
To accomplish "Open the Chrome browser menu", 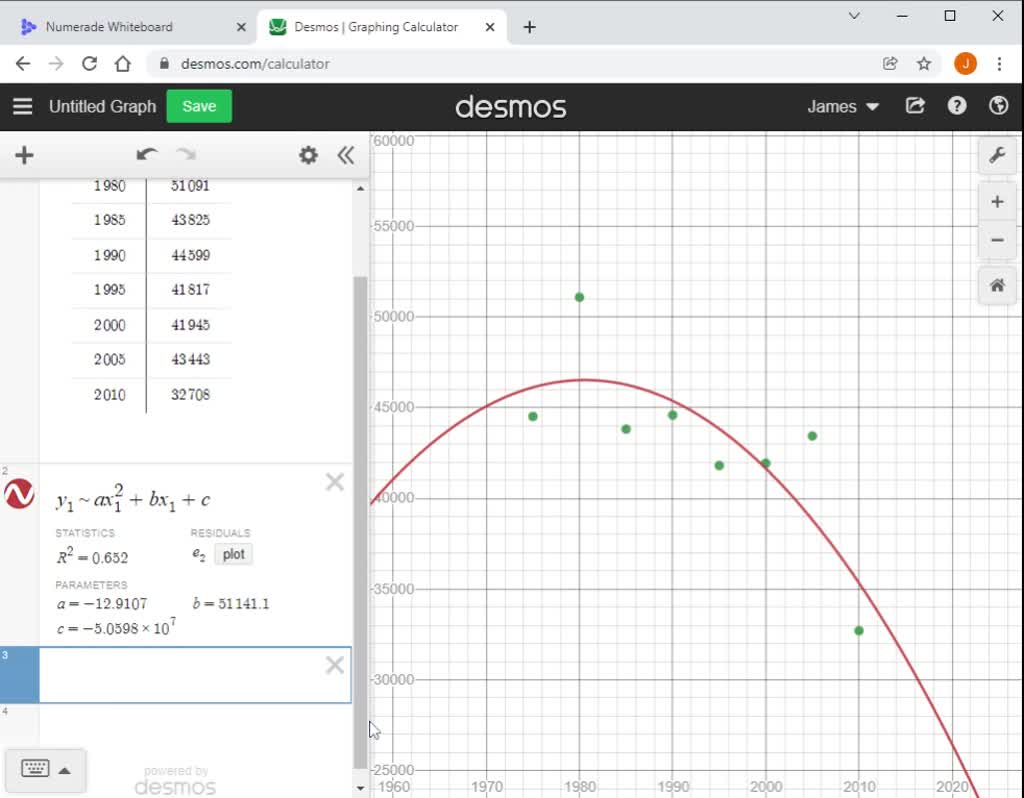I will (x=1000, y=63).
